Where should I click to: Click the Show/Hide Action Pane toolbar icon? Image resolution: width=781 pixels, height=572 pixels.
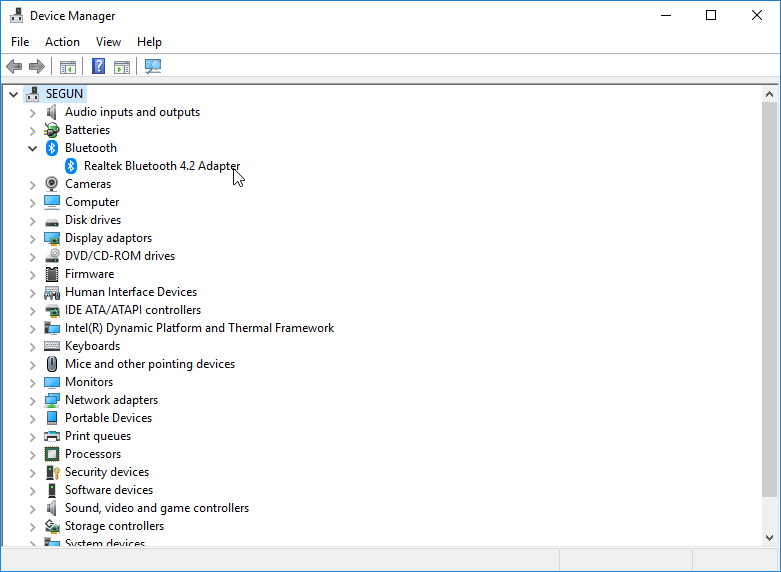pos(122,66)
